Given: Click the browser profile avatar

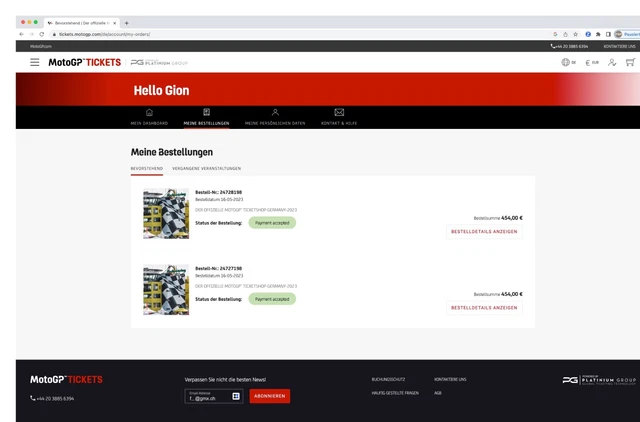Looking at the screenshot, I should 618,34.
